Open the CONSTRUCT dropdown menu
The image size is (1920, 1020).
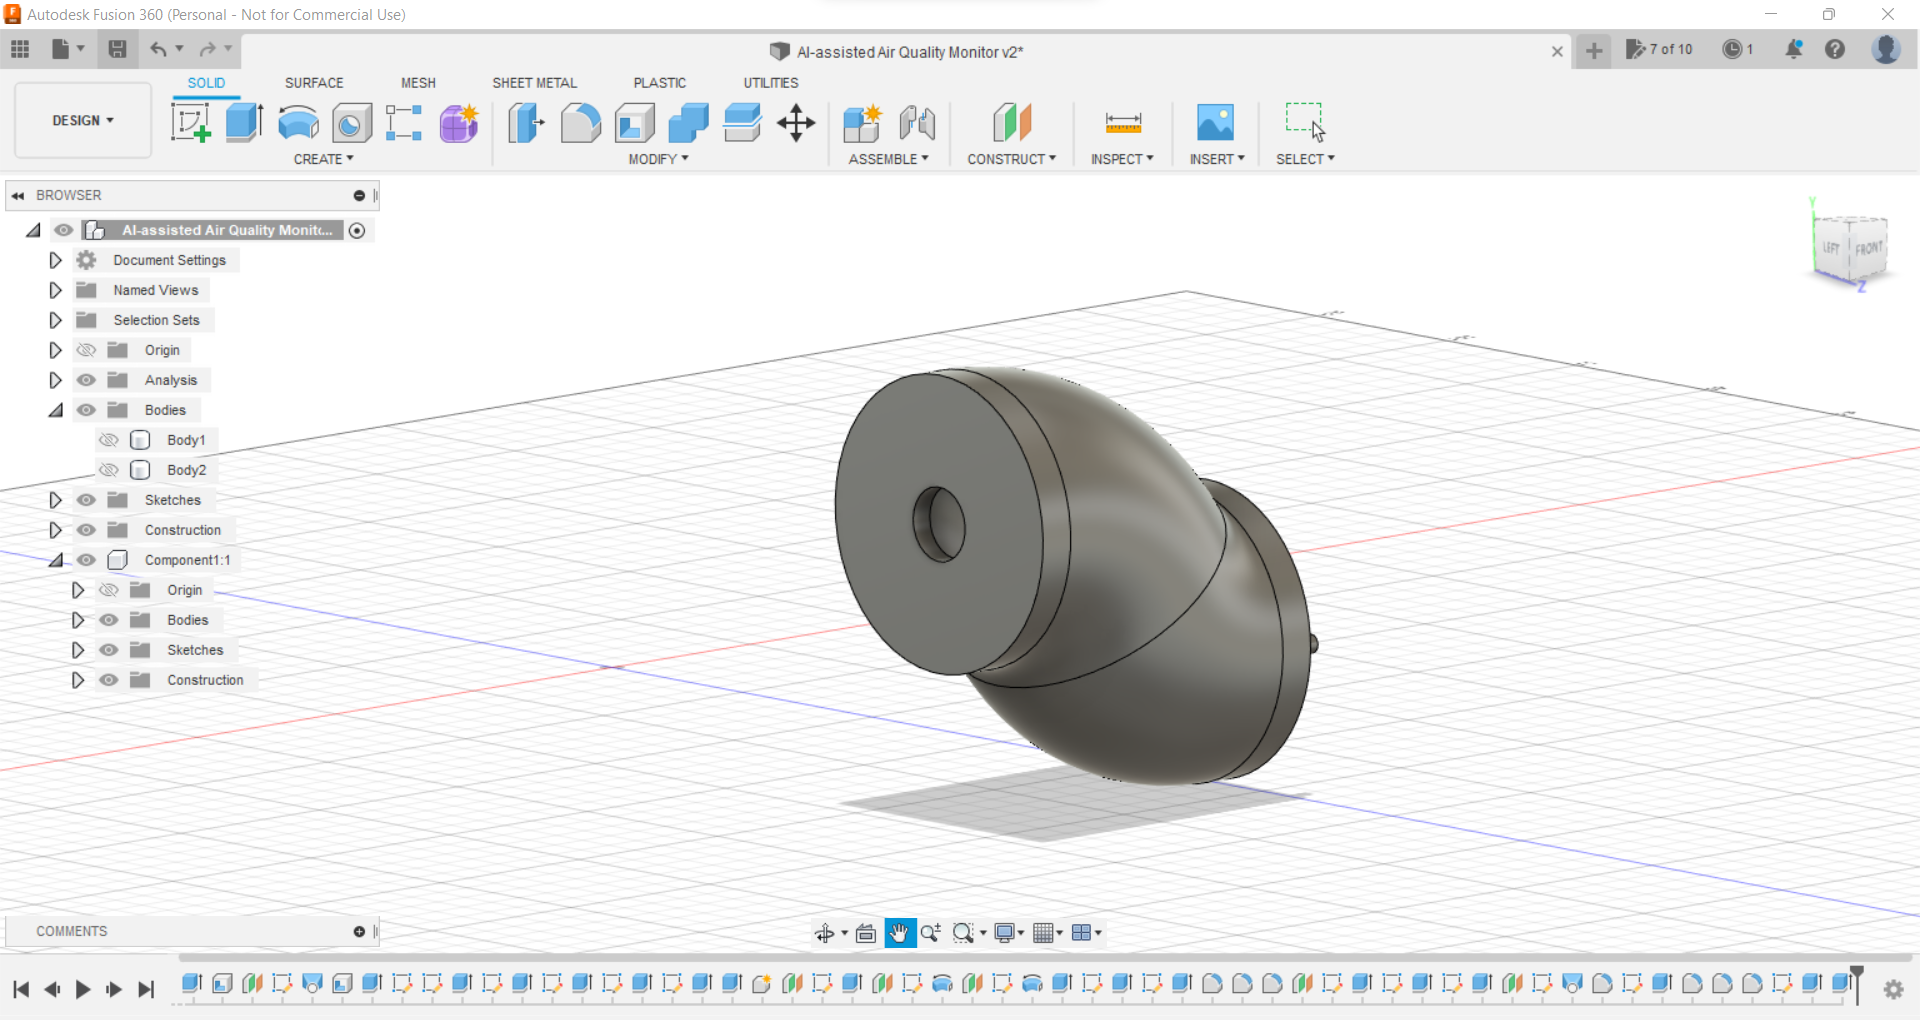1011,158
